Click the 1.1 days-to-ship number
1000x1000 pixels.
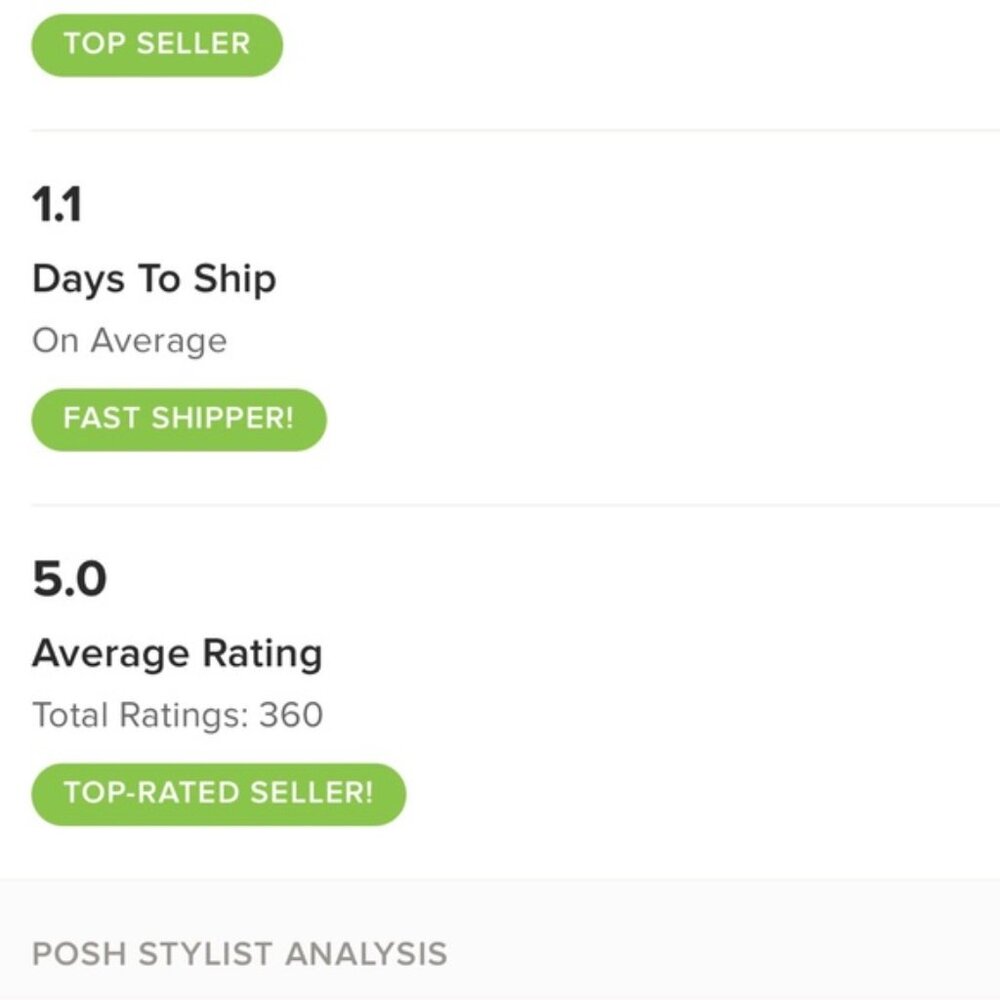click(57, 204)
